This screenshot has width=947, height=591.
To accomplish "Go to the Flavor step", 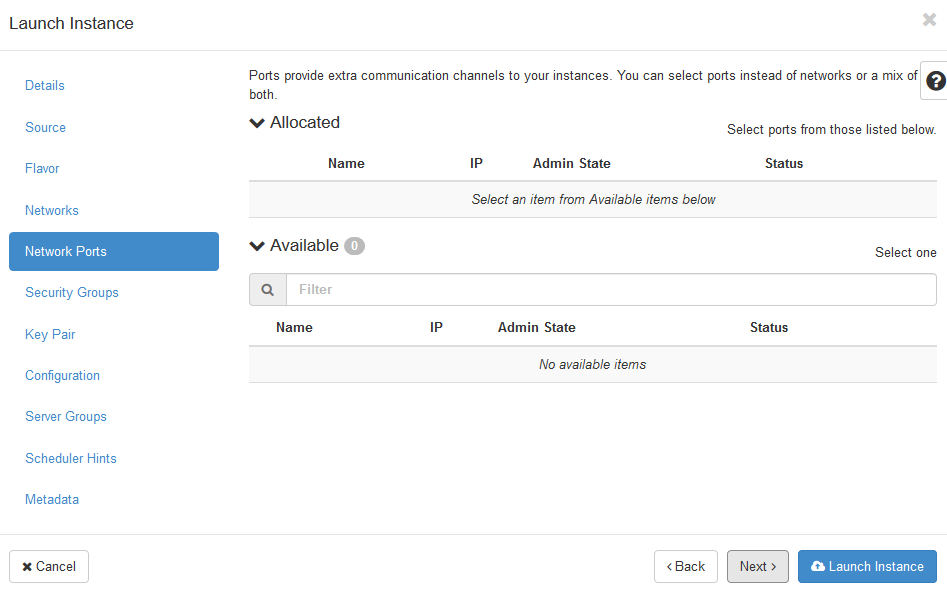I will point(42,168).
